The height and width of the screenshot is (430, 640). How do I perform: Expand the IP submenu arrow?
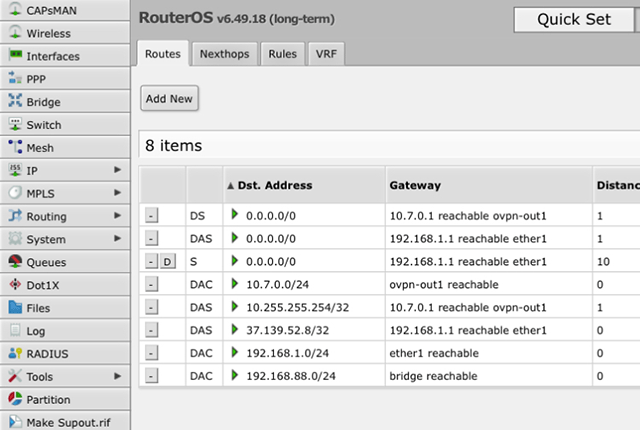coord(118,170)
